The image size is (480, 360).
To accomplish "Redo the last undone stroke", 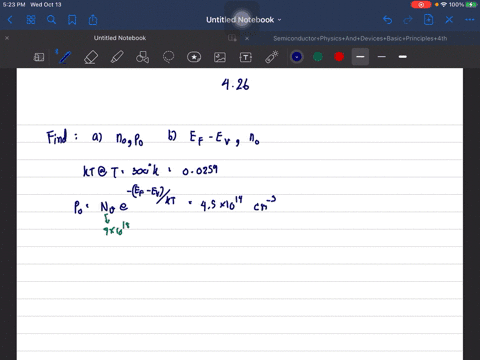I will [x=408, y=20].
